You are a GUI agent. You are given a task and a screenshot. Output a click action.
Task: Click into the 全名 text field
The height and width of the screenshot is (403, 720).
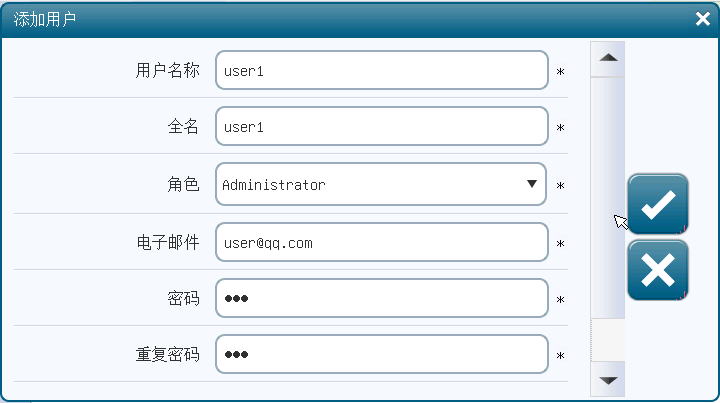381,127
